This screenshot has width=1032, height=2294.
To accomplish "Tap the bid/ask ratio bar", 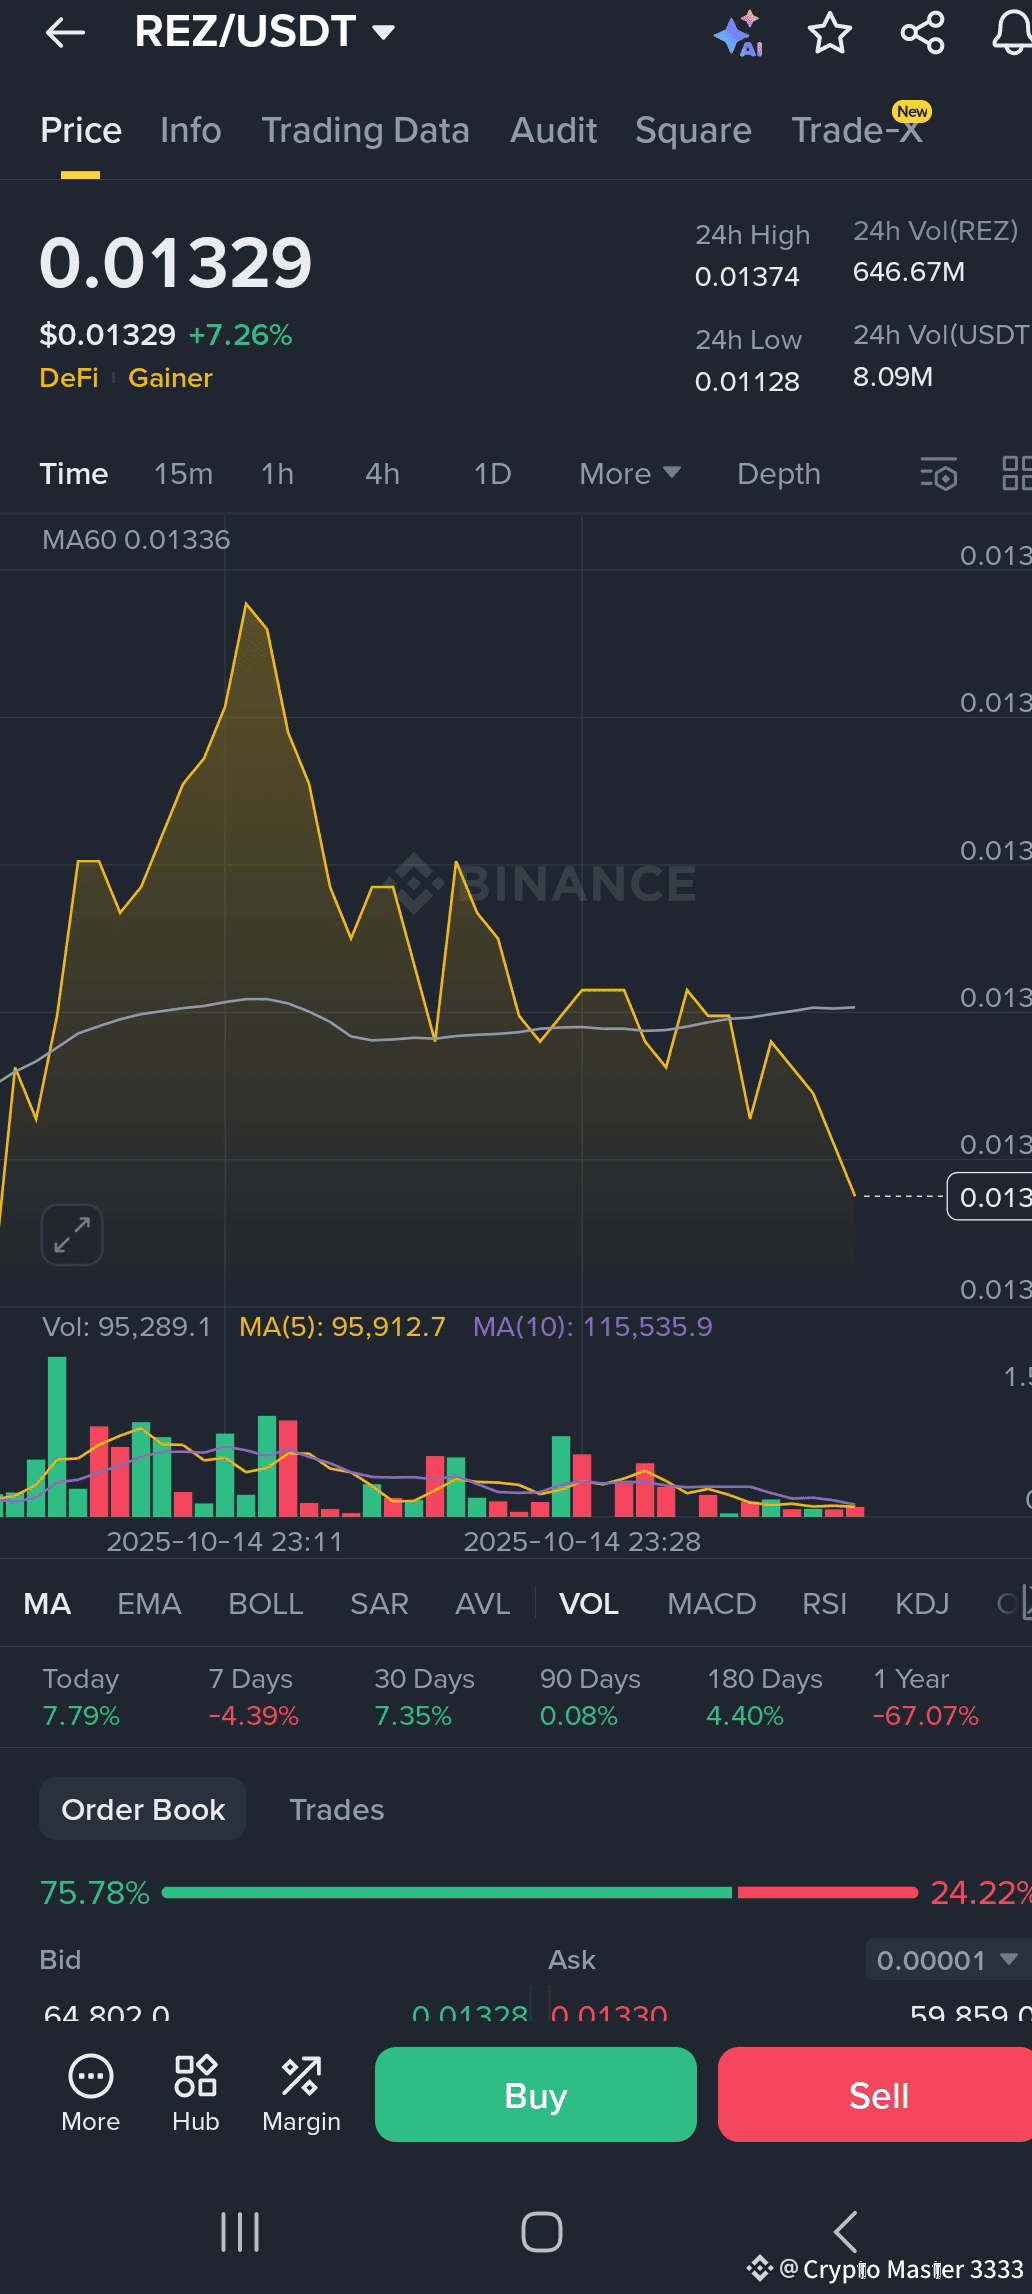I will click(x=540, y=1892).
